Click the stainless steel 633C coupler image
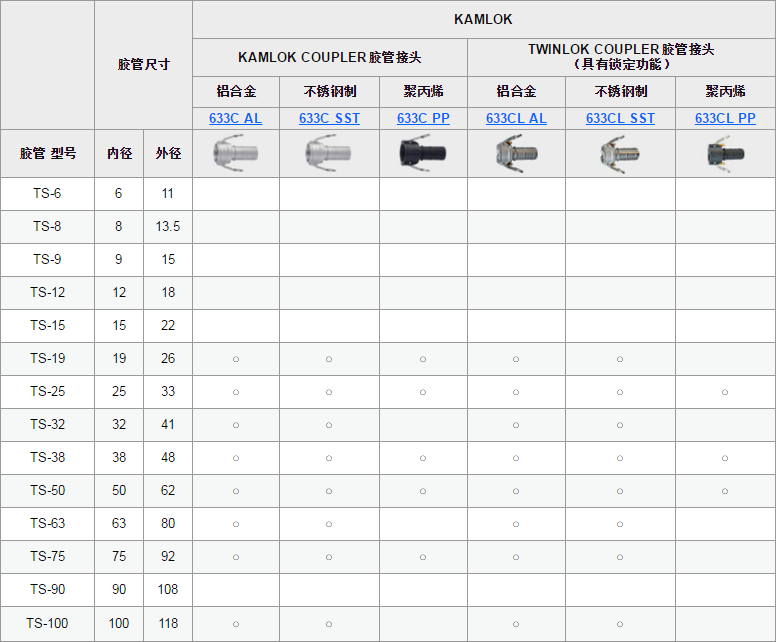Viewport: 776px width, 642px height. (328, 153)
